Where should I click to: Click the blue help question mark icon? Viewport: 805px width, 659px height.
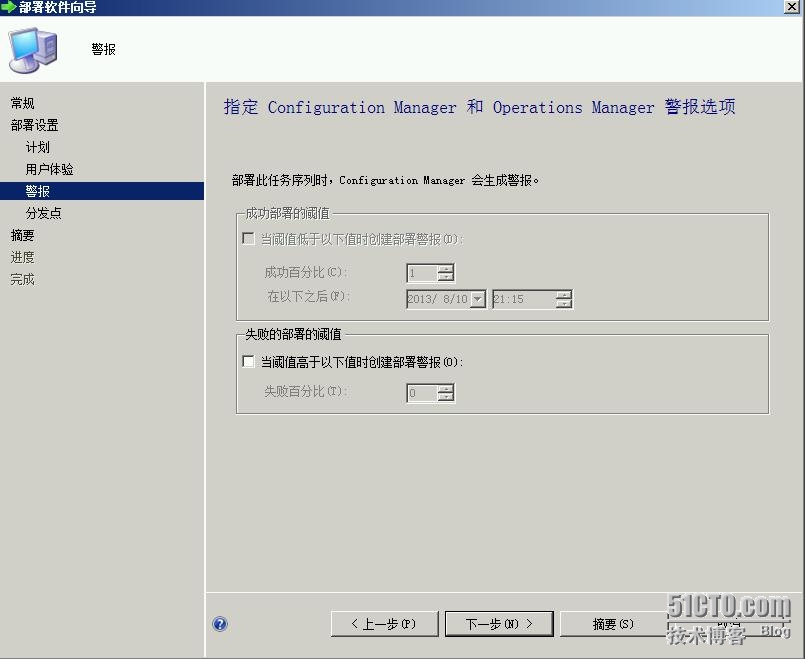pyautogui.click(x=220, y=624)
